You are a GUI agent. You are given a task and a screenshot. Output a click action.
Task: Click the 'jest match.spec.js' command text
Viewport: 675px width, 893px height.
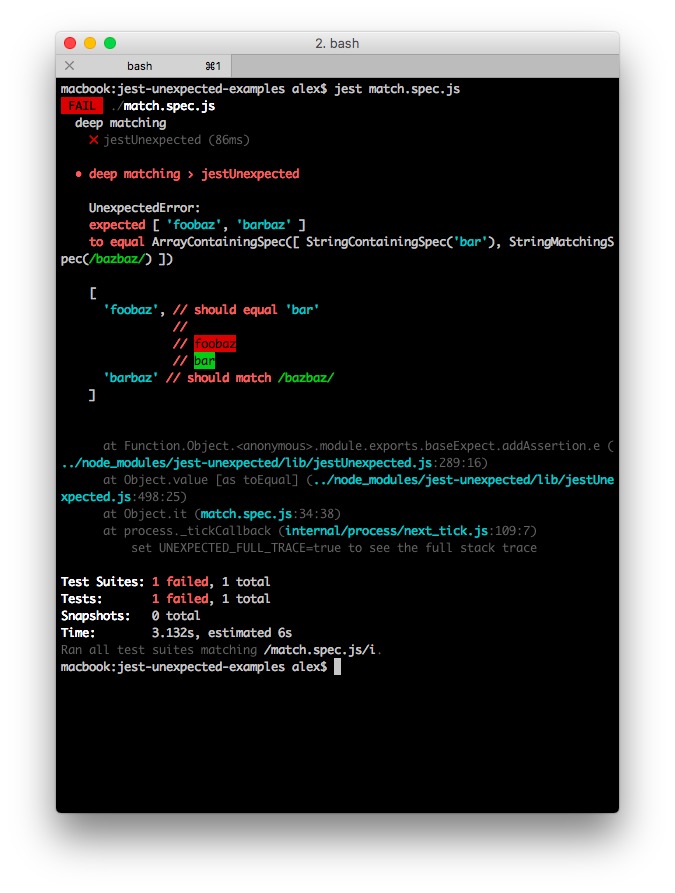[x=397, y=89]
